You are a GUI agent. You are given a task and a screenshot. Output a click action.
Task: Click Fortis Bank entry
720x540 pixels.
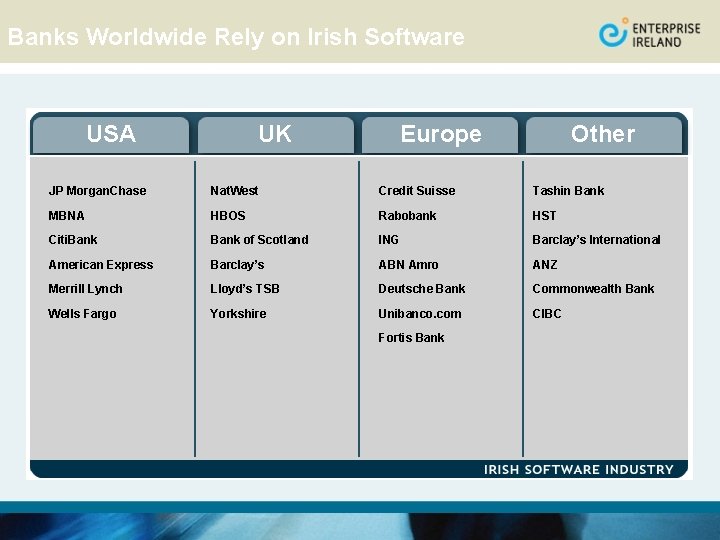tap(411, 338)
